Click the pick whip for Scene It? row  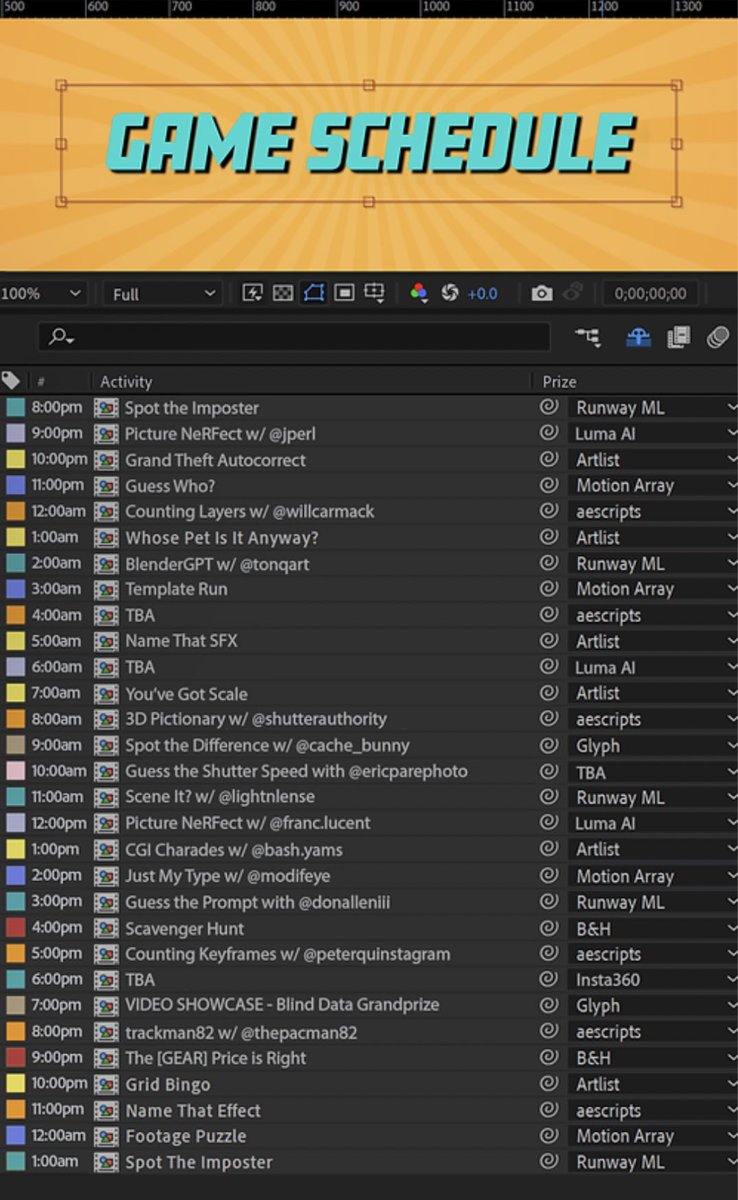tap(549, 797)
